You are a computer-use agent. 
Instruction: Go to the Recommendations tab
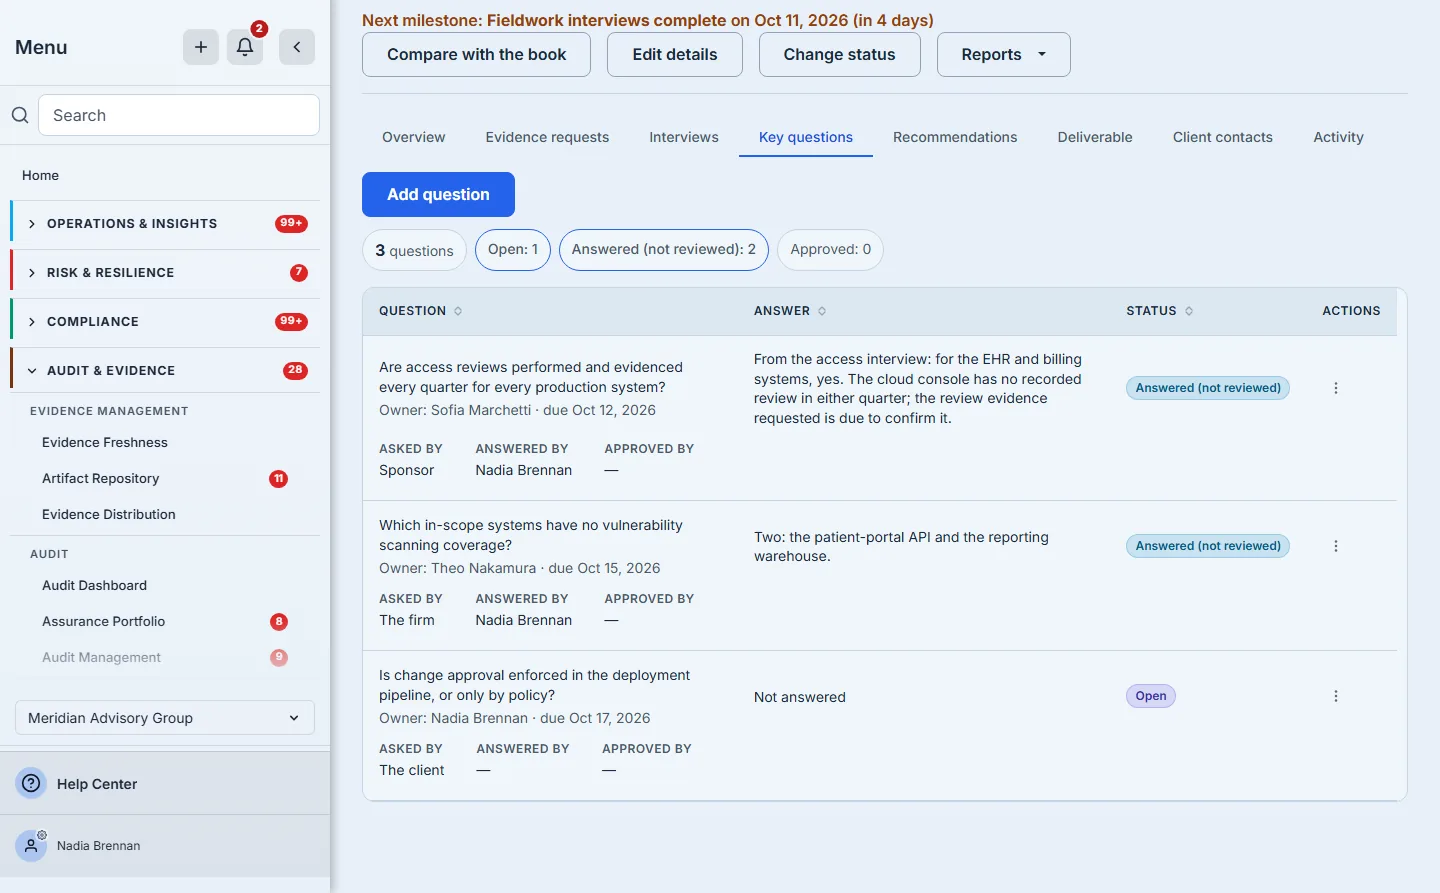(x=955, y=137)
